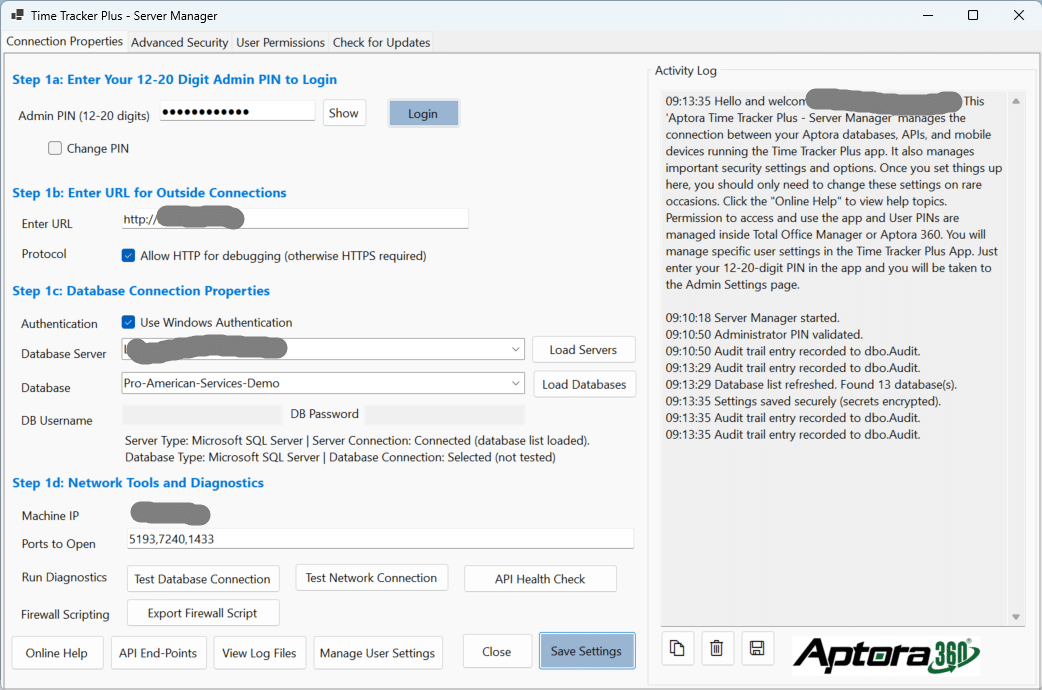Image resolution: width=1042 pixels, height=690 pixels.
Task: Click log line 'Settings saved securely (secrets encrypted).'
Action: (x=803, y=401)
